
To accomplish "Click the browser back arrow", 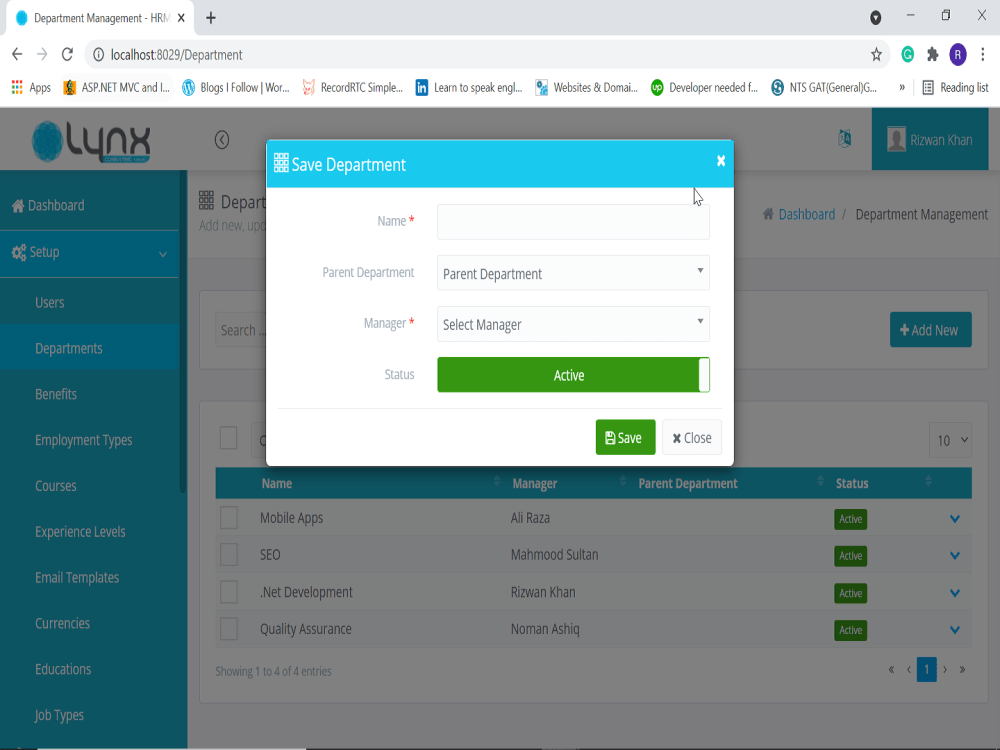I will (x=17, y=54).
